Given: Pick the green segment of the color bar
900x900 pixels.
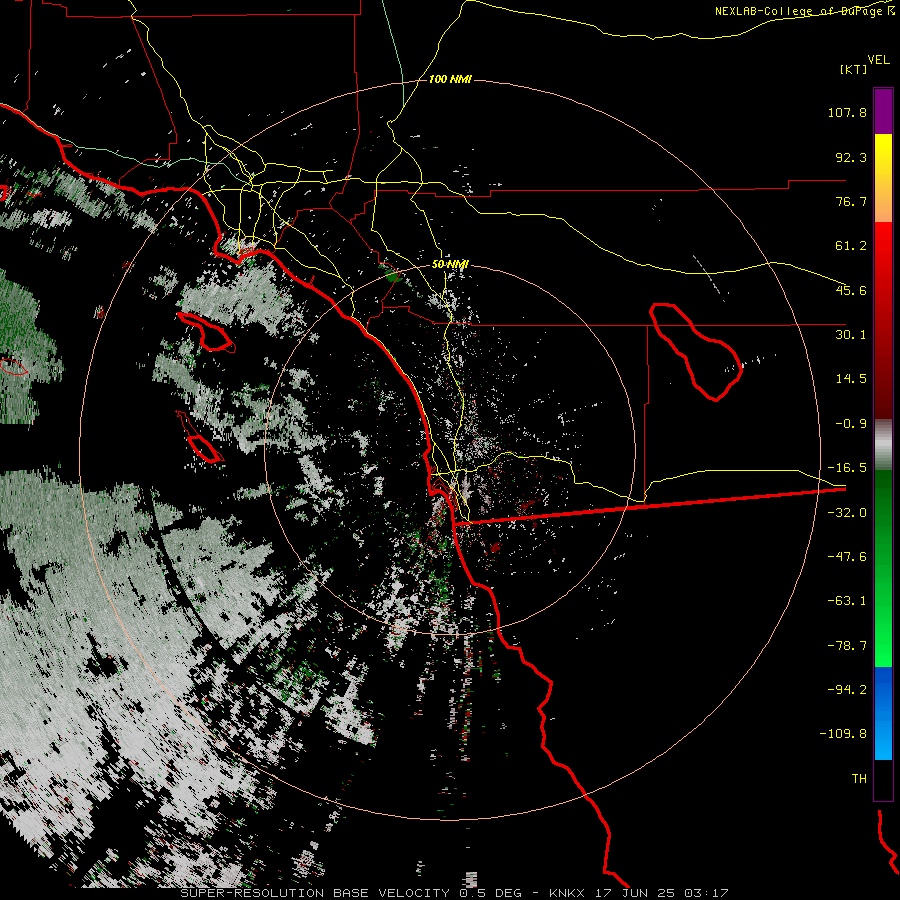Looking at the screenshot, I should (883, 568).
